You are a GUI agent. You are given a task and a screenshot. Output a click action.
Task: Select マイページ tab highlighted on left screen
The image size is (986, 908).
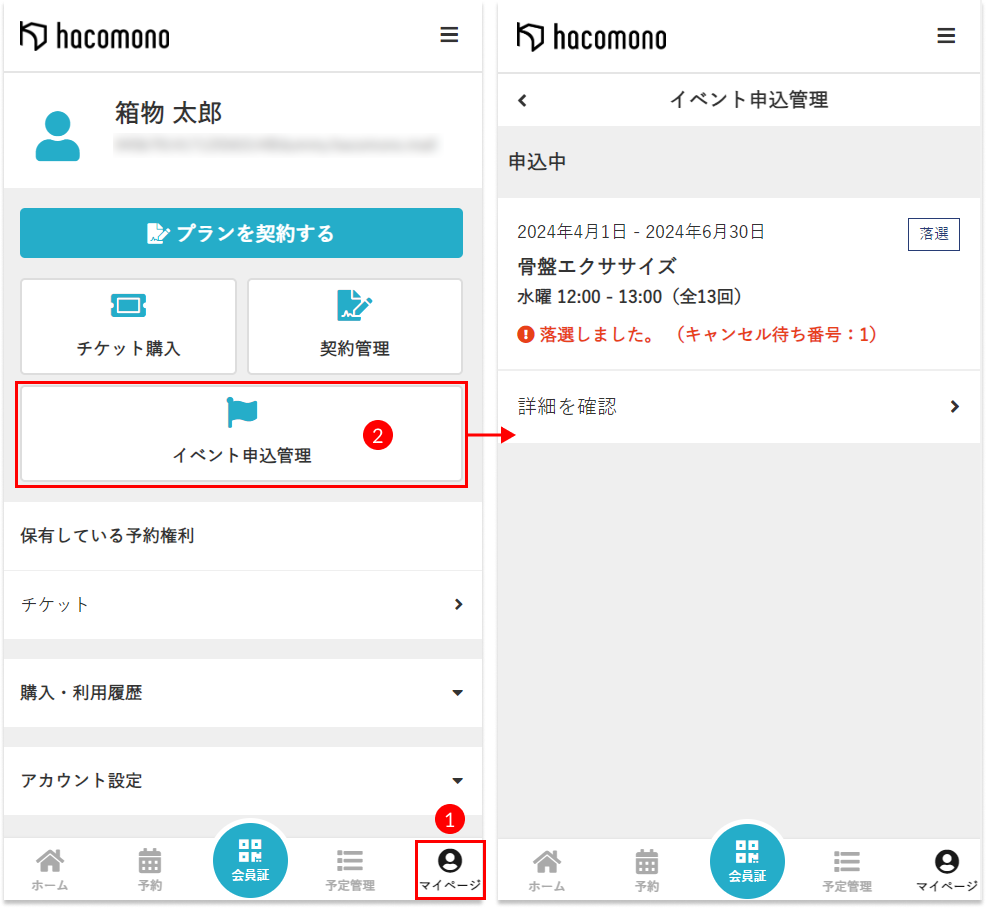[450, 868]
